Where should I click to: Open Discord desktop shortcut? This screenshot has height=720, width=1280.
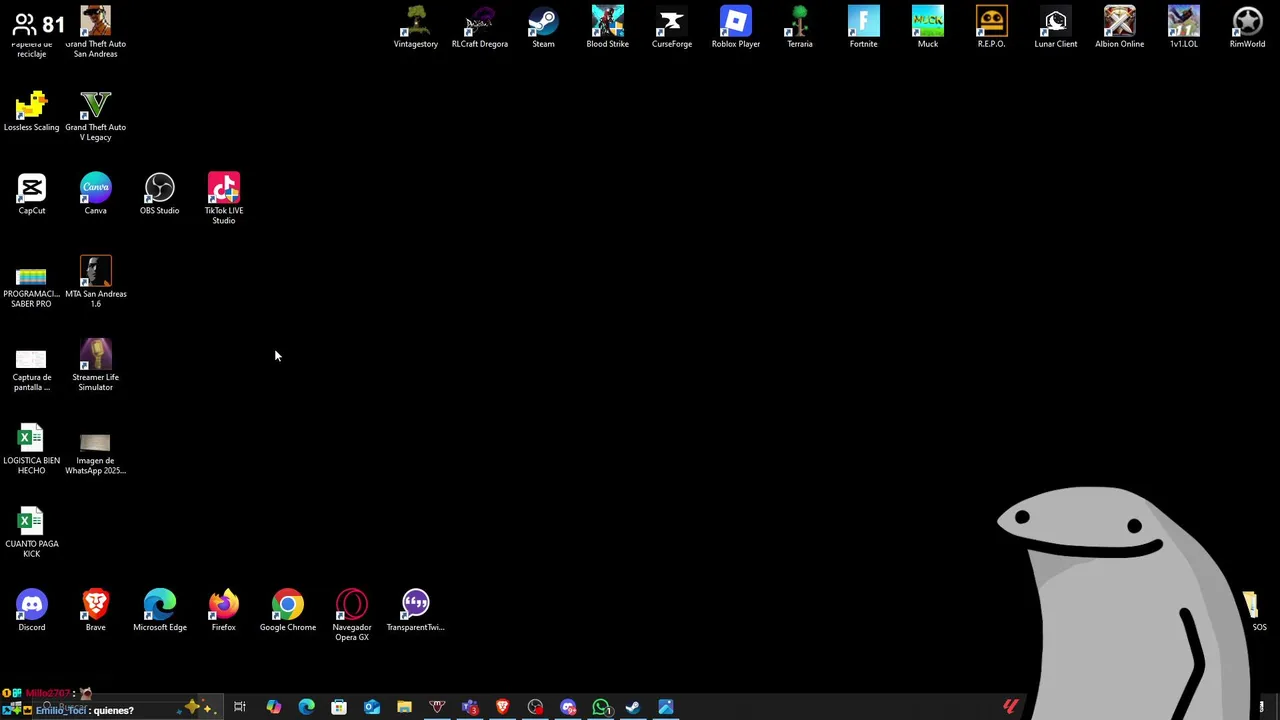[x=31, y=611]
